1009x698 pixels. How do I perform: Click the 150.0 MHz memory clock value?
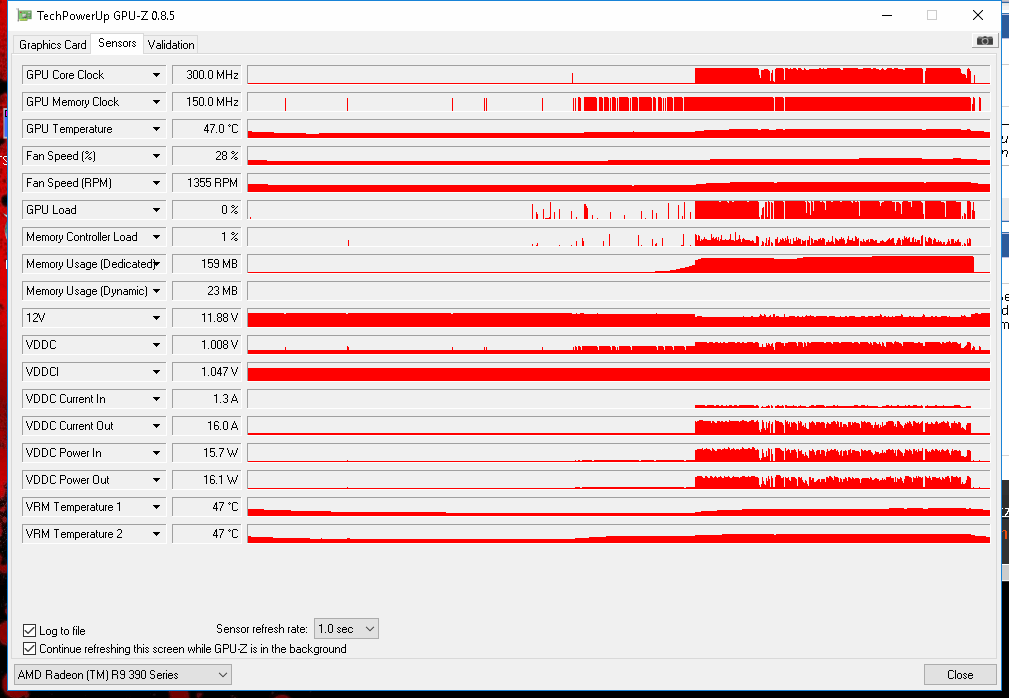point(207,102)
